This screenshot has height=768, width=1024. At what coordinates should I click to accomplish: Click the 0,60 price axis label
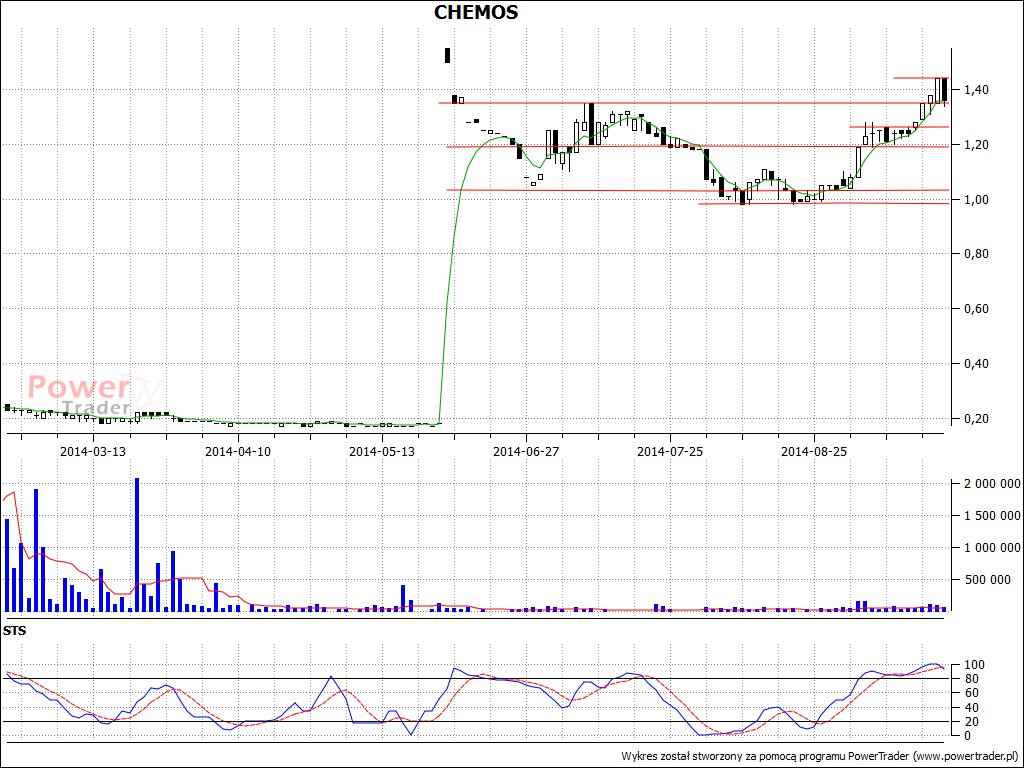tap(975, 309)
